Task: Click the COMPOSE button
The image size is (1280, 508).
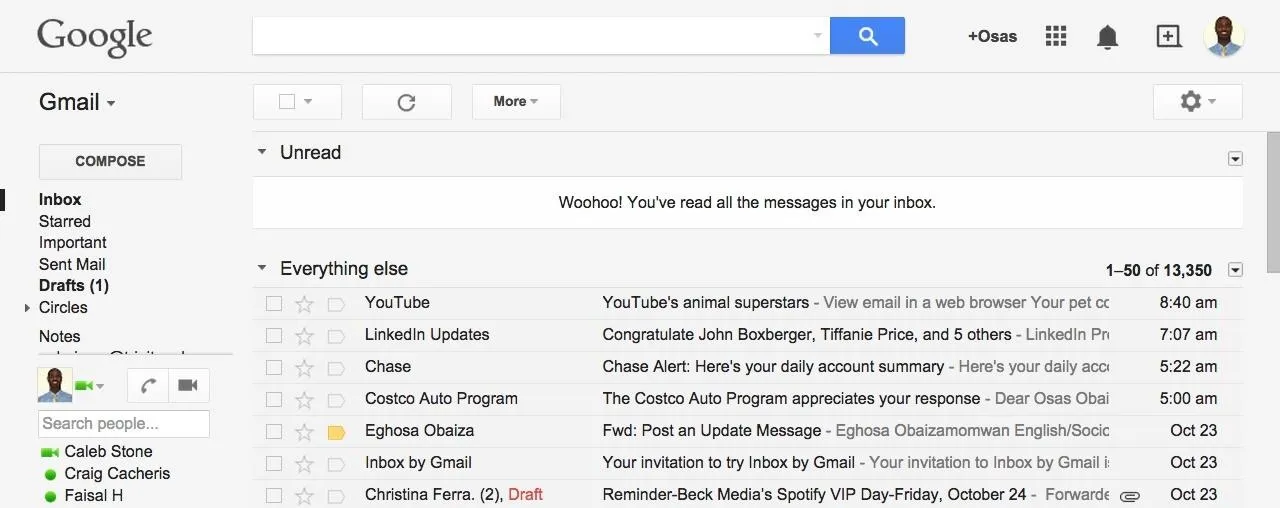Action: 110,161
